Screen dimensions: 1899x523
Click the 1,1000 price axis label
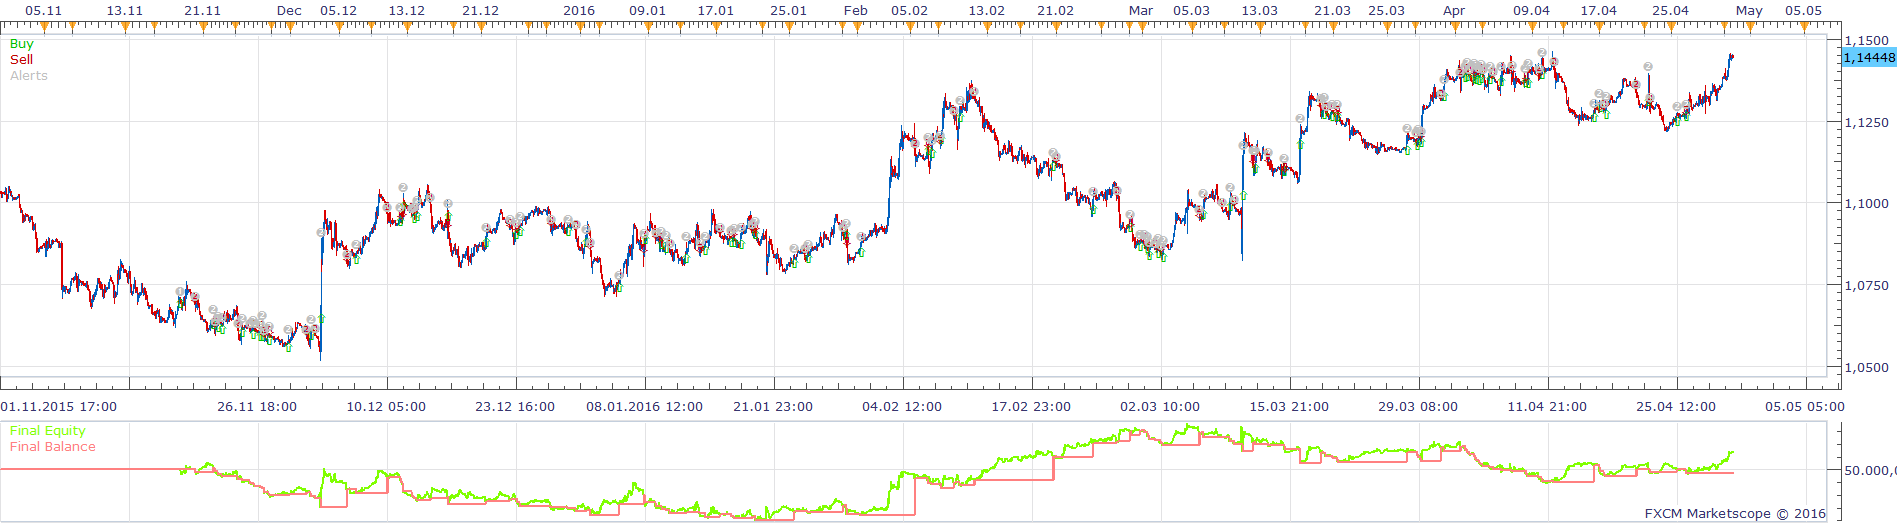click(x=1867, y=204)
